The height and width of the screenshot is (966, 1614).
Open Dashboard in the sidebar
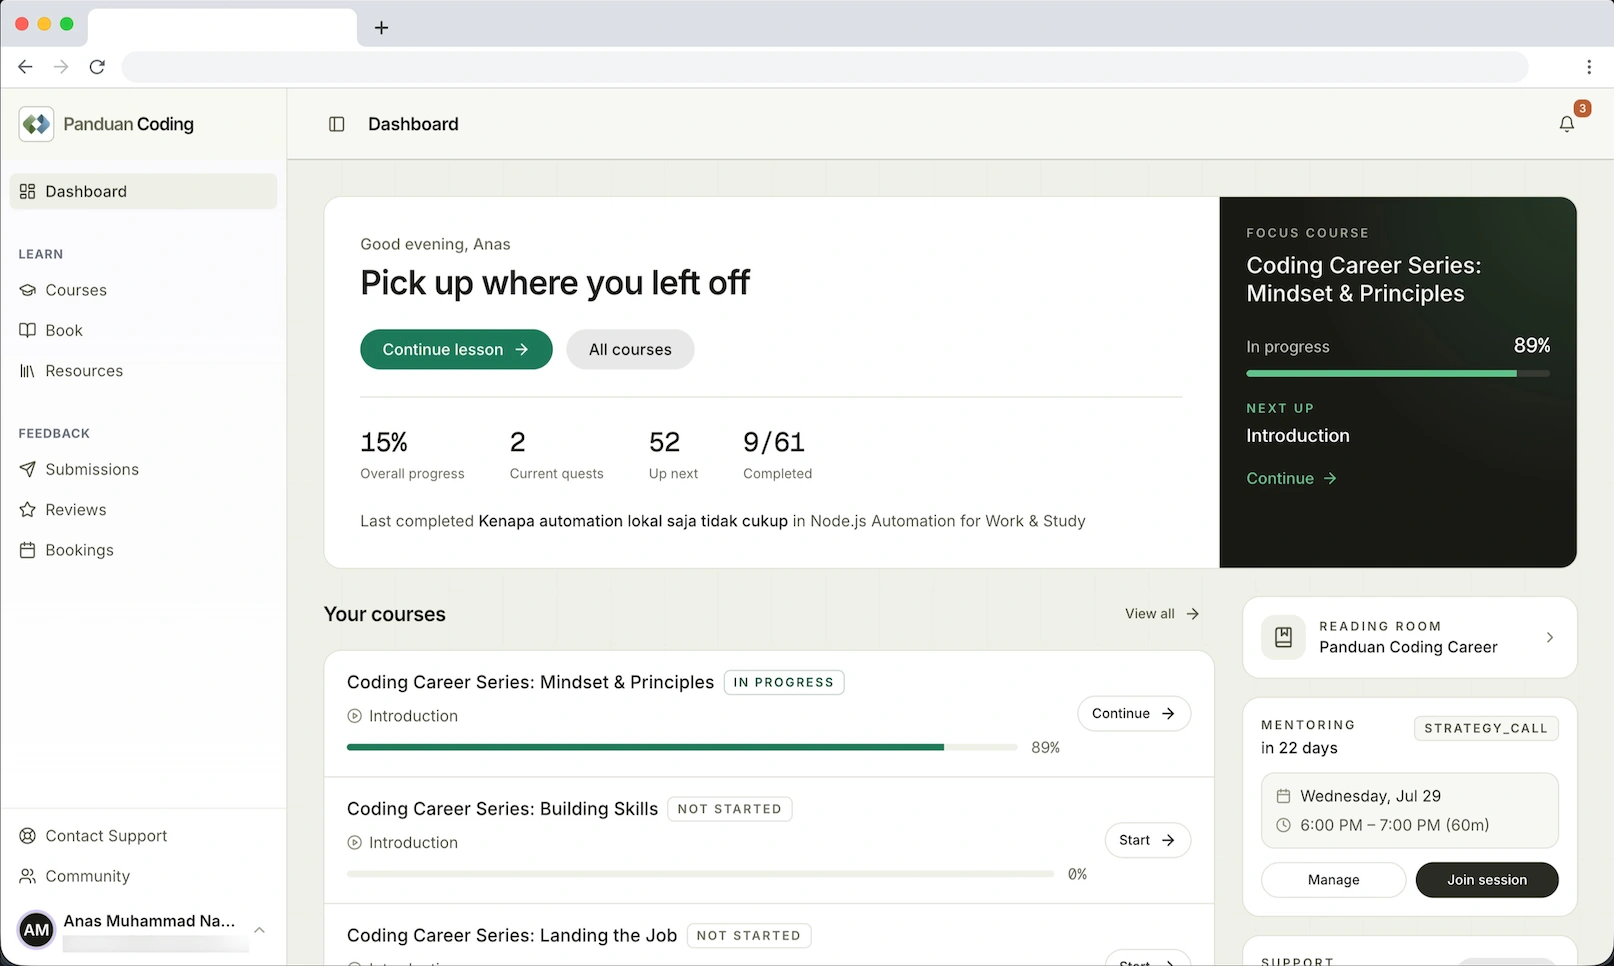click(143, 191)
